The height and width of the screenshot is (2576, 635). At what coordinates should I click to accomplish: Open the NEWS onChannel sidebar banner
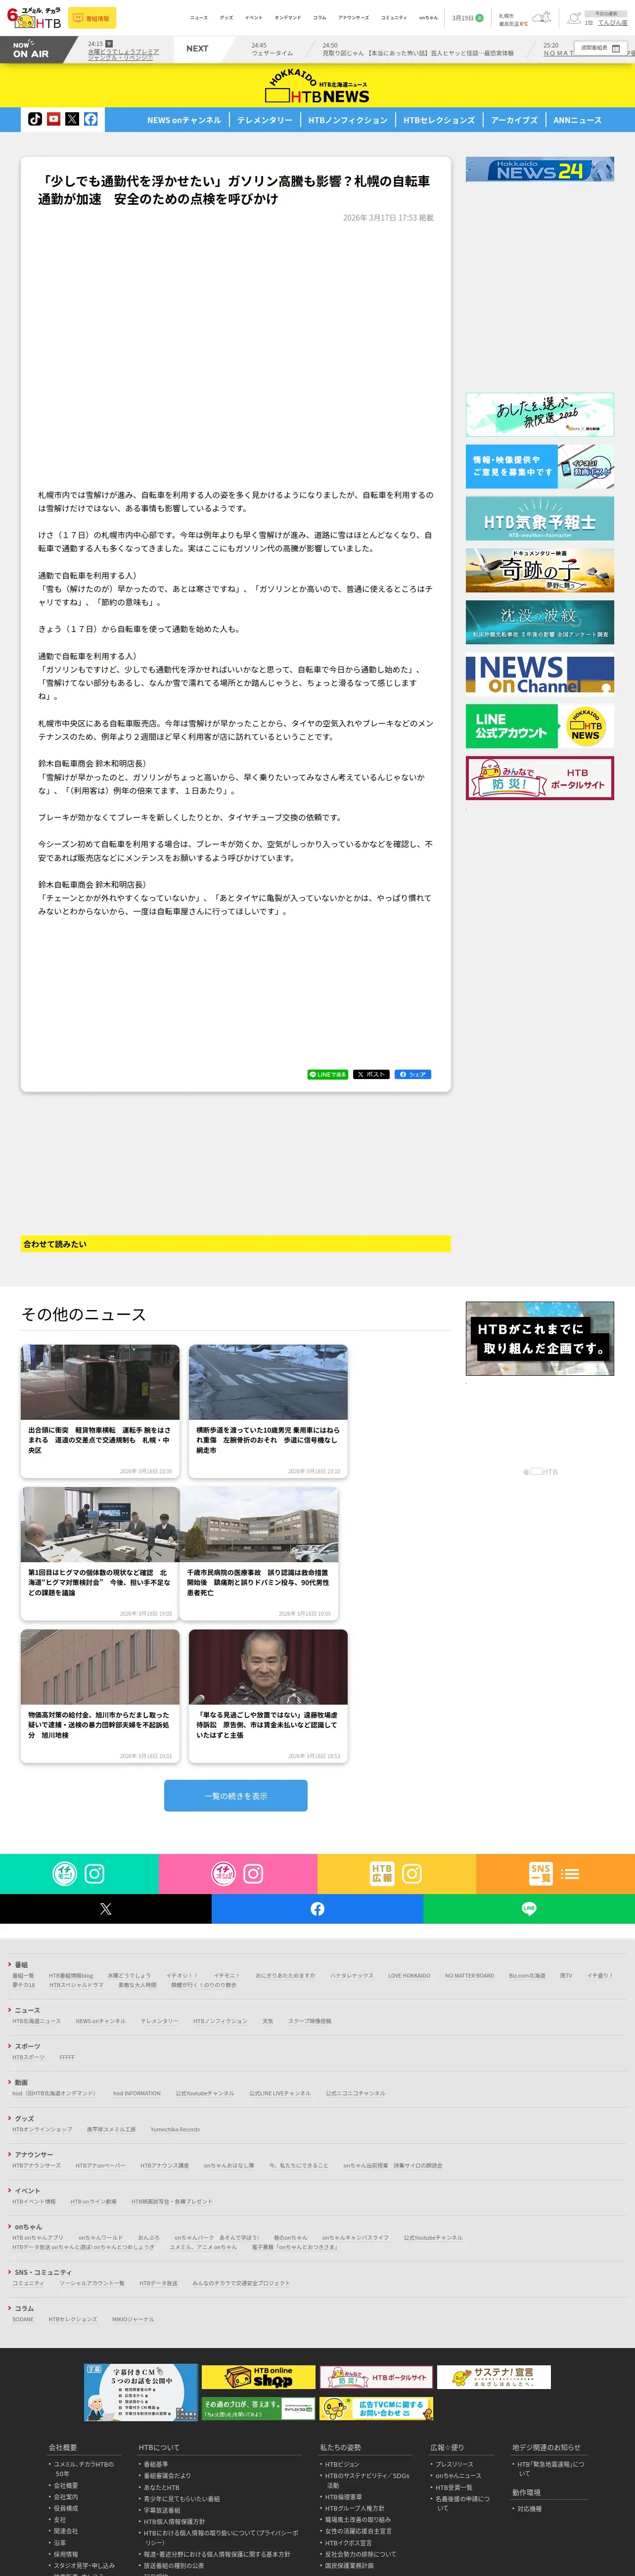[539, 674]
